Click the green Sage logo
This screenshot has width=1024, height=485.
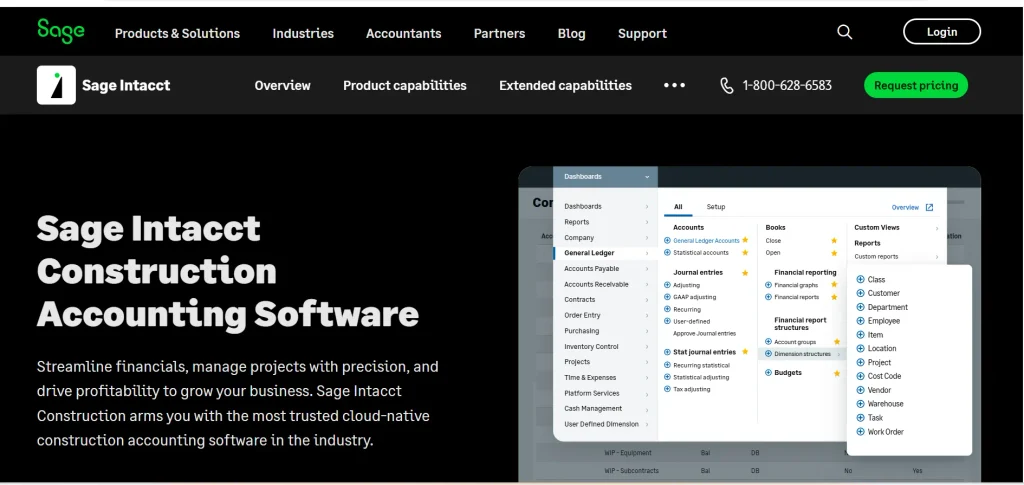click(61, 31)
